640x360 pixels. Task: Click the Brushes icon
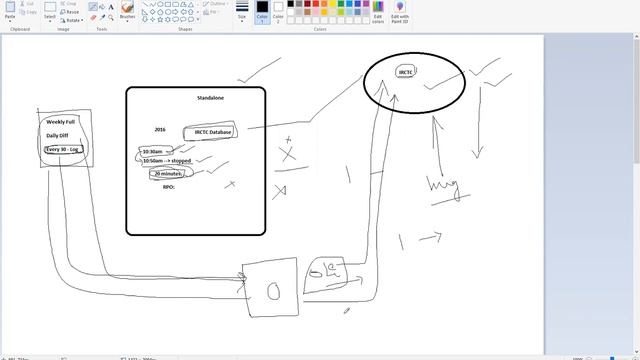[x=127, y=7]
